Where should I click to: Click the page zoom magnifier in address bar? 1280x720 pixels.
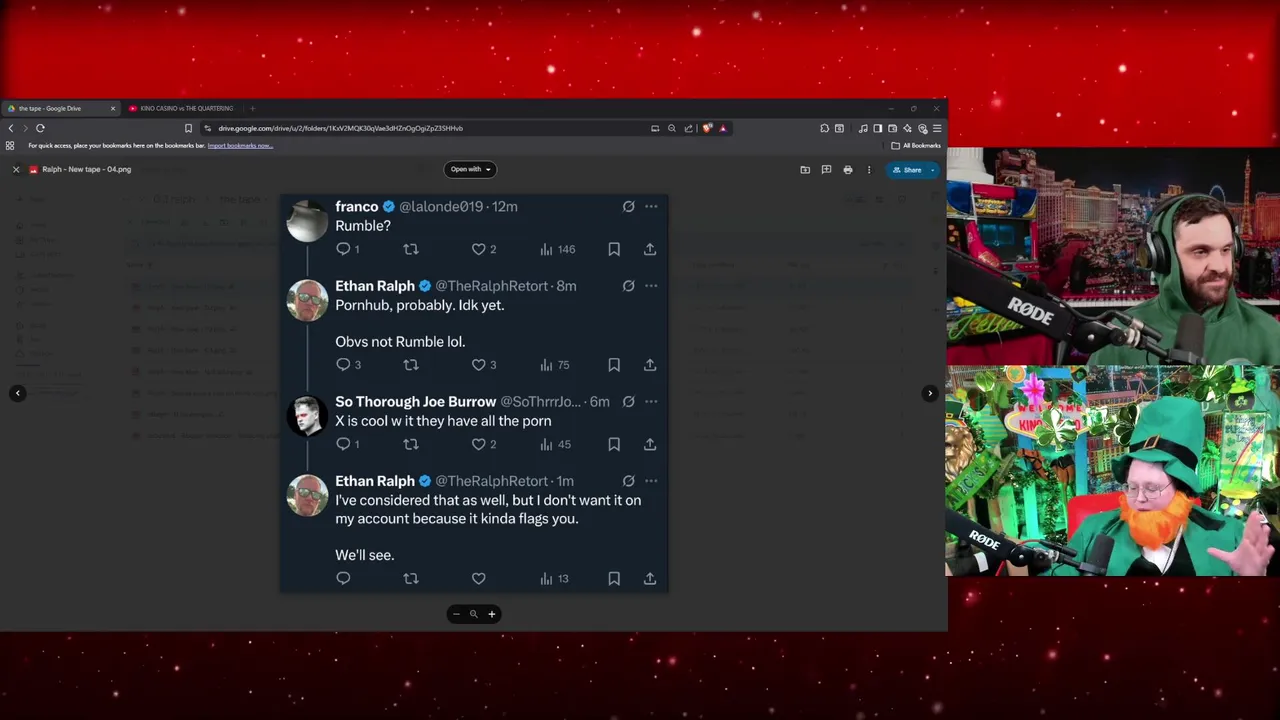pos(672,128)
